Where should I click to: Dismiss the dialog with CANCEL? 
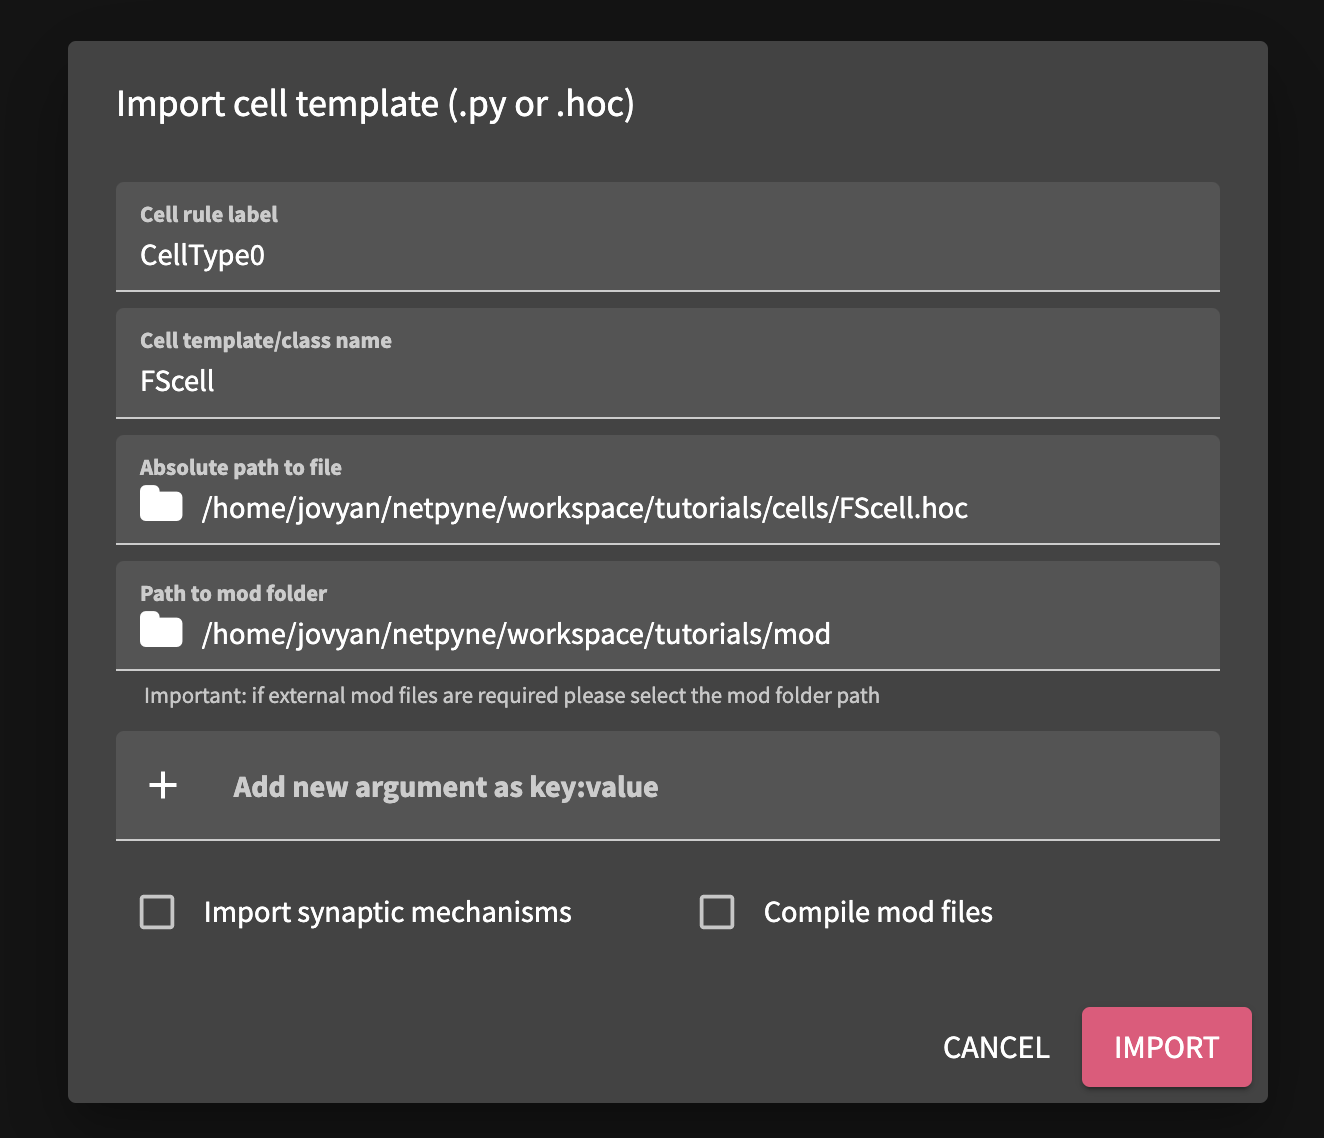click(x=995, y=1047)
